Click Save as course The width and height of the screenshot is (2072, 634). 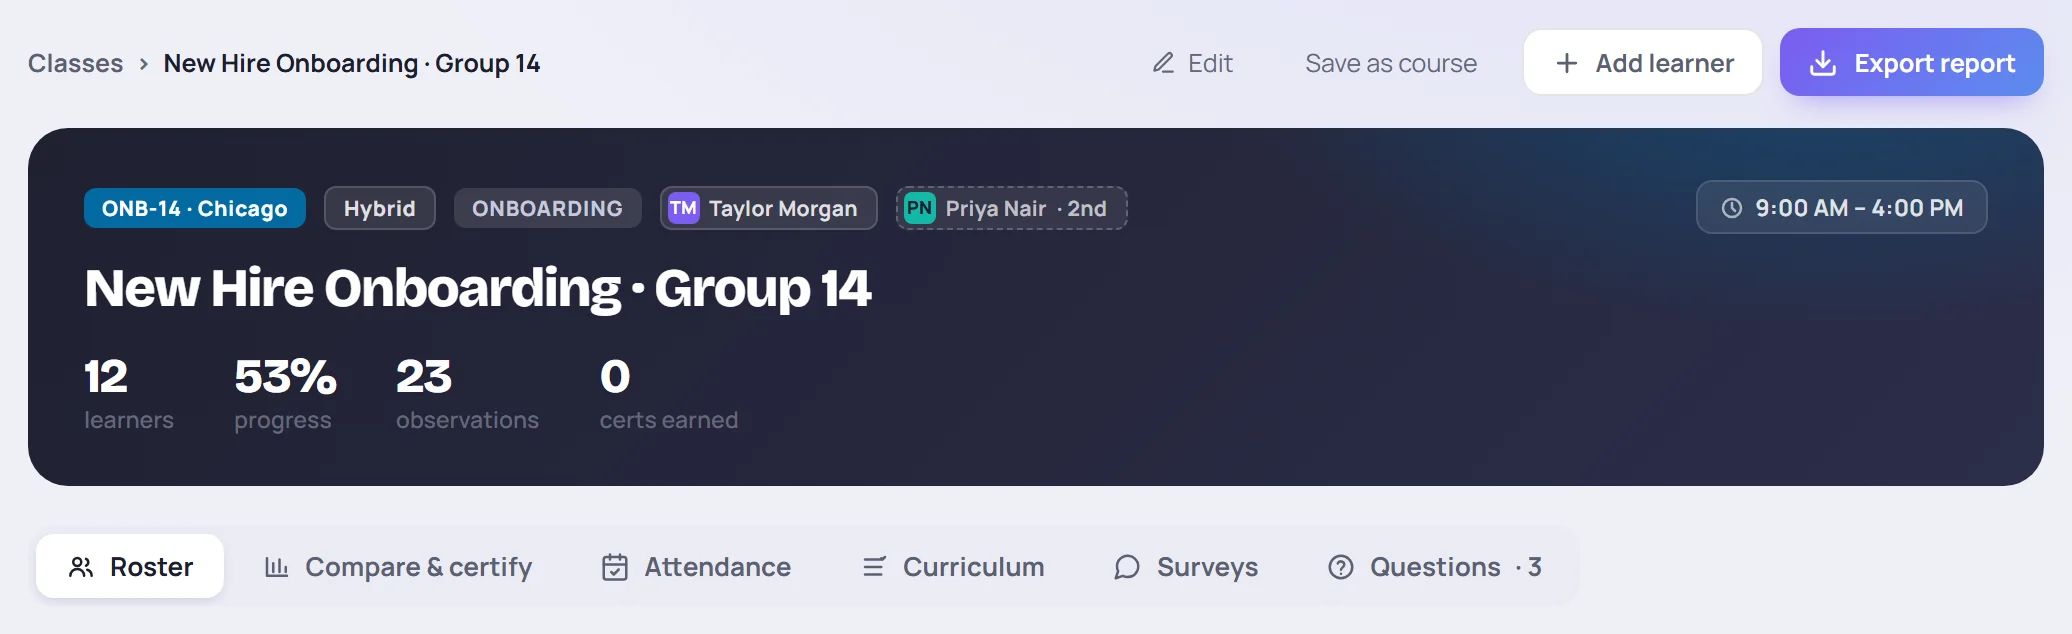point(1391,63)
